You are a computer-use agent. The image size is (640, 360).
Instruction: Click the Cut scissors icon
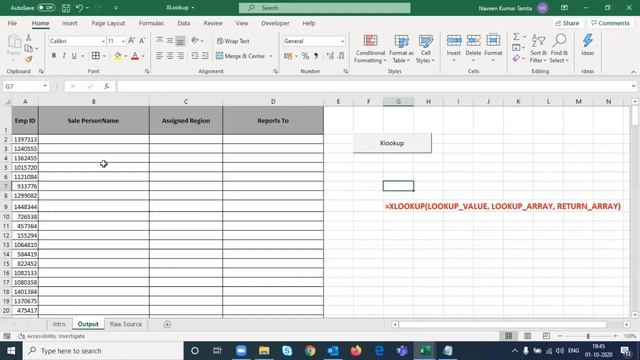[x=29, y=38]
